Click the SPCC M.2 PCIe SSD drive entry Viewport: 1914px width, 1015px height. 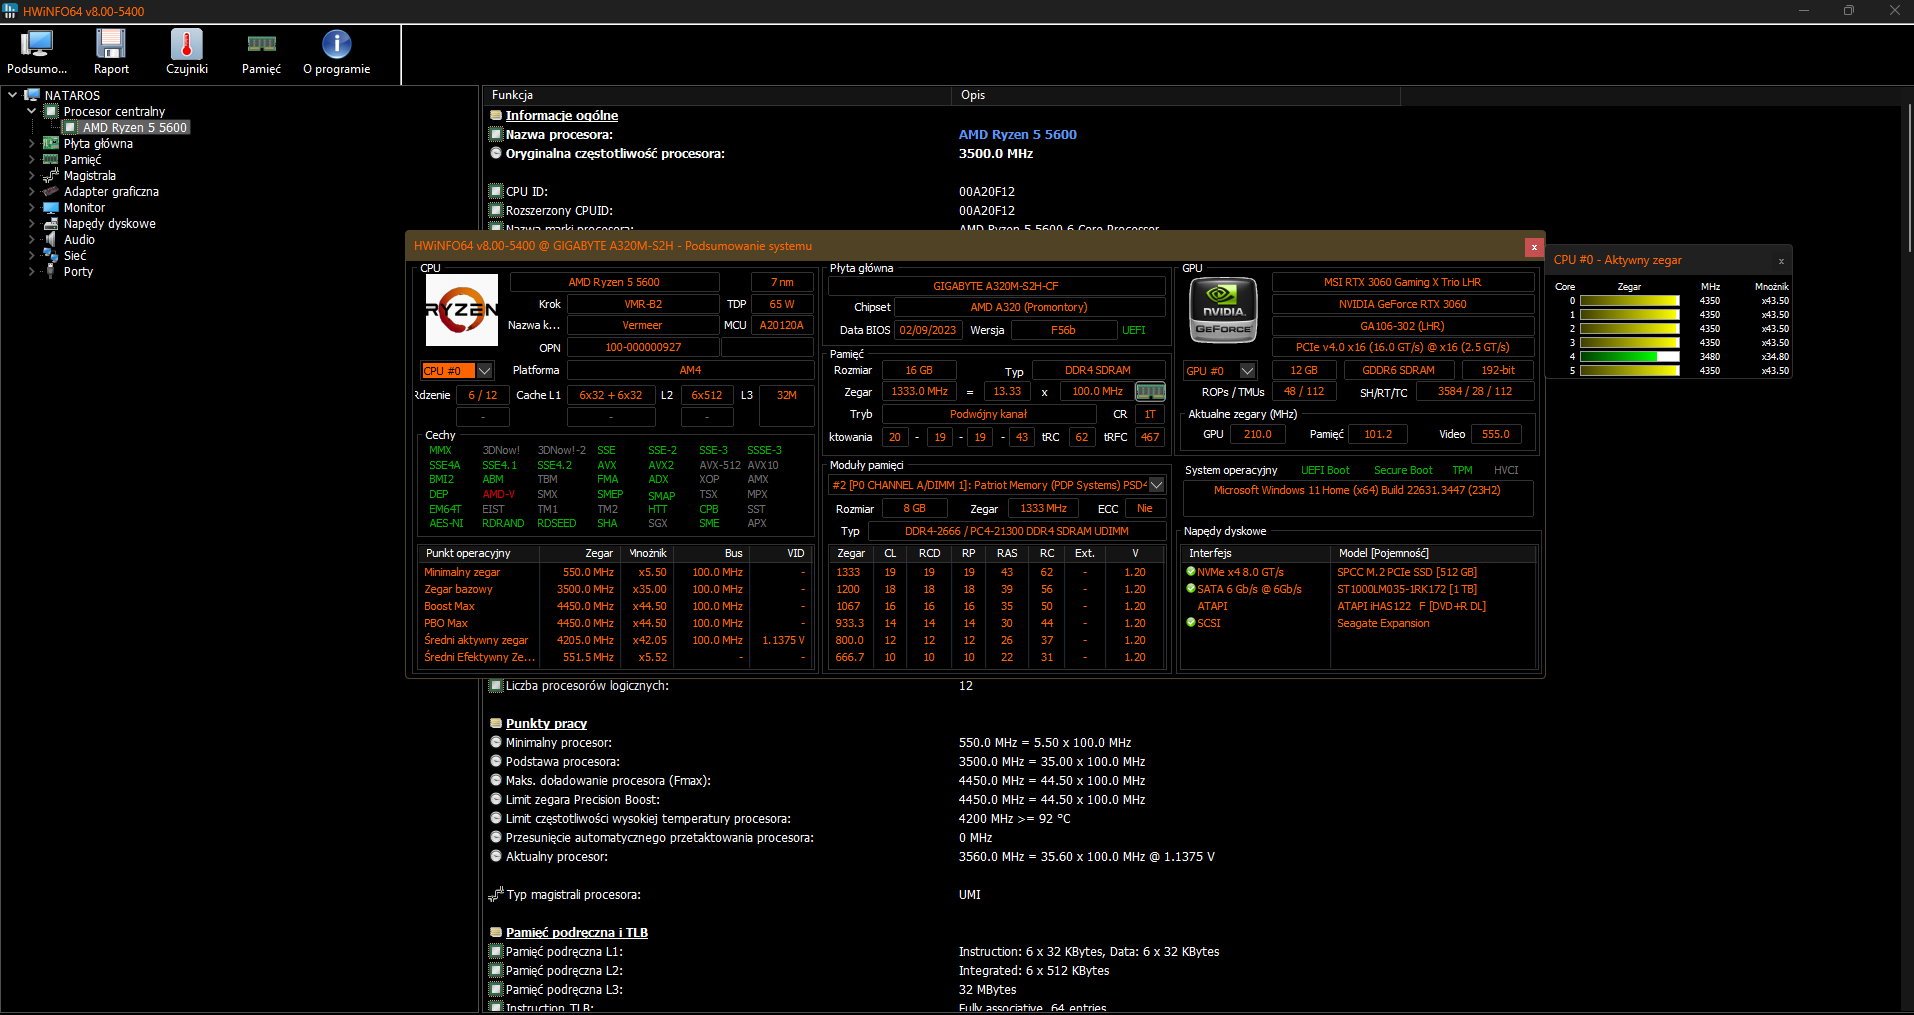[x=1406, y=572]
